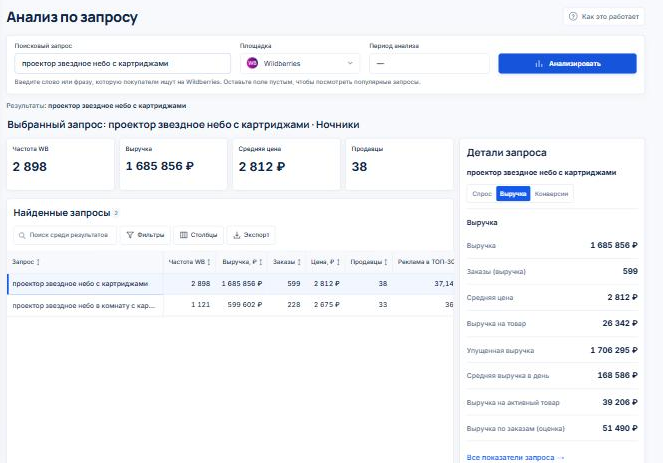Click the Заказы (выручка) row label

[x=496, y=271]
